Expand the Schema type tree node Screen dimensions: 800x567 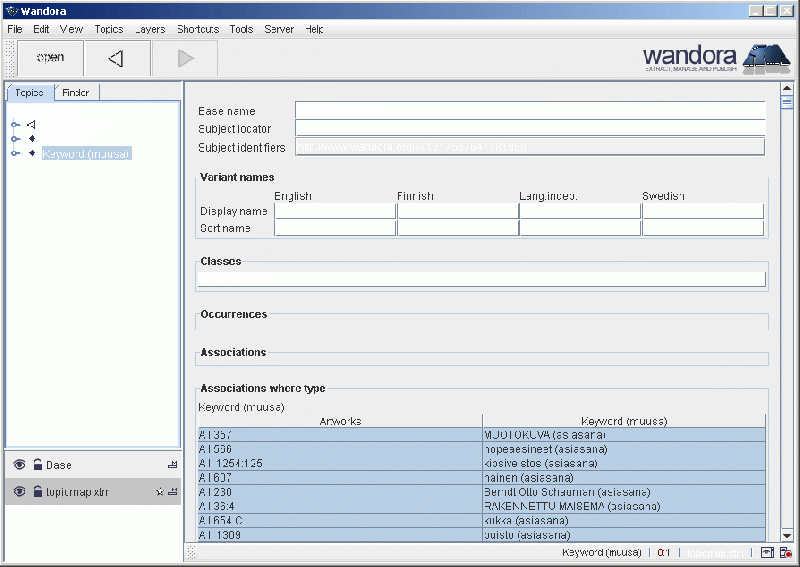tap(15, 125)
